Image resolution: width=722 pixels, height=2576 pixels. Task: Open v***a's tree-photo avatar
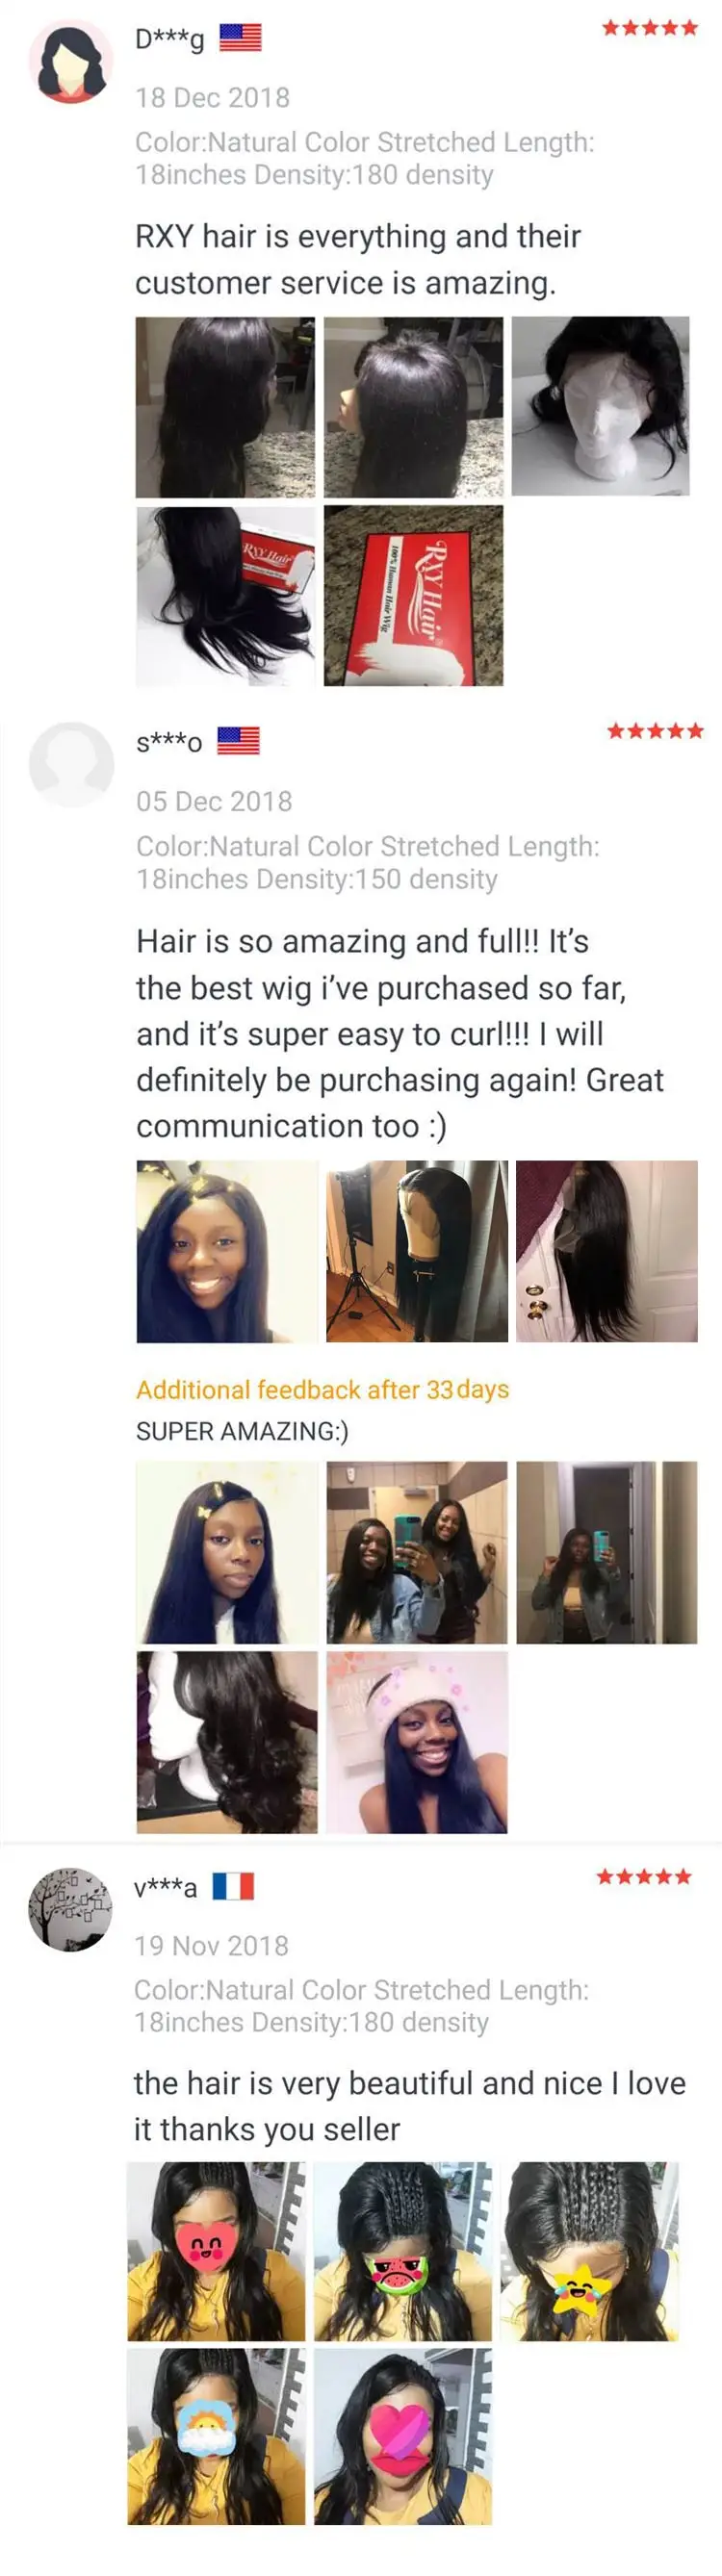70,1909
